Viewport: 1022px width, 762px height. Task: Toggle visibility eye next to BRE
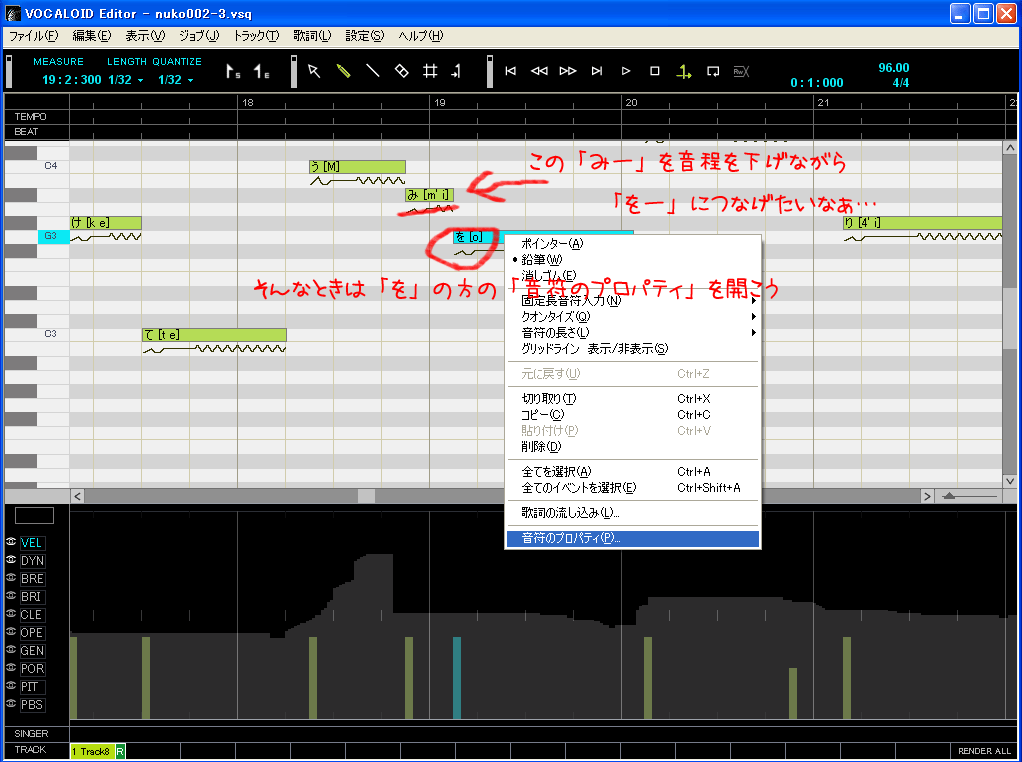pyautogui.click(x=11, y=578)
